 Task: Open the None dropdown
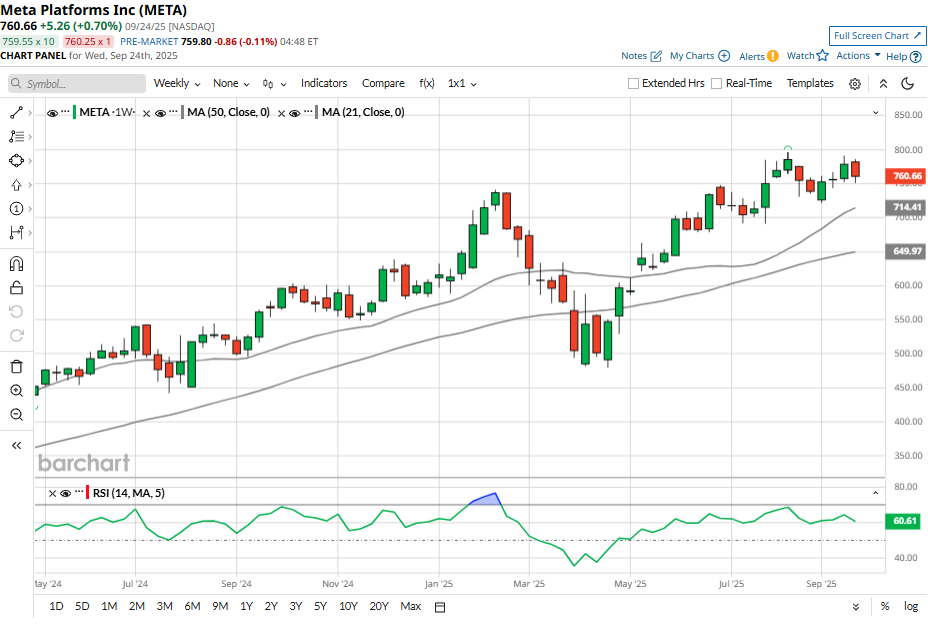pyautogui.click(x=231, y=83)
